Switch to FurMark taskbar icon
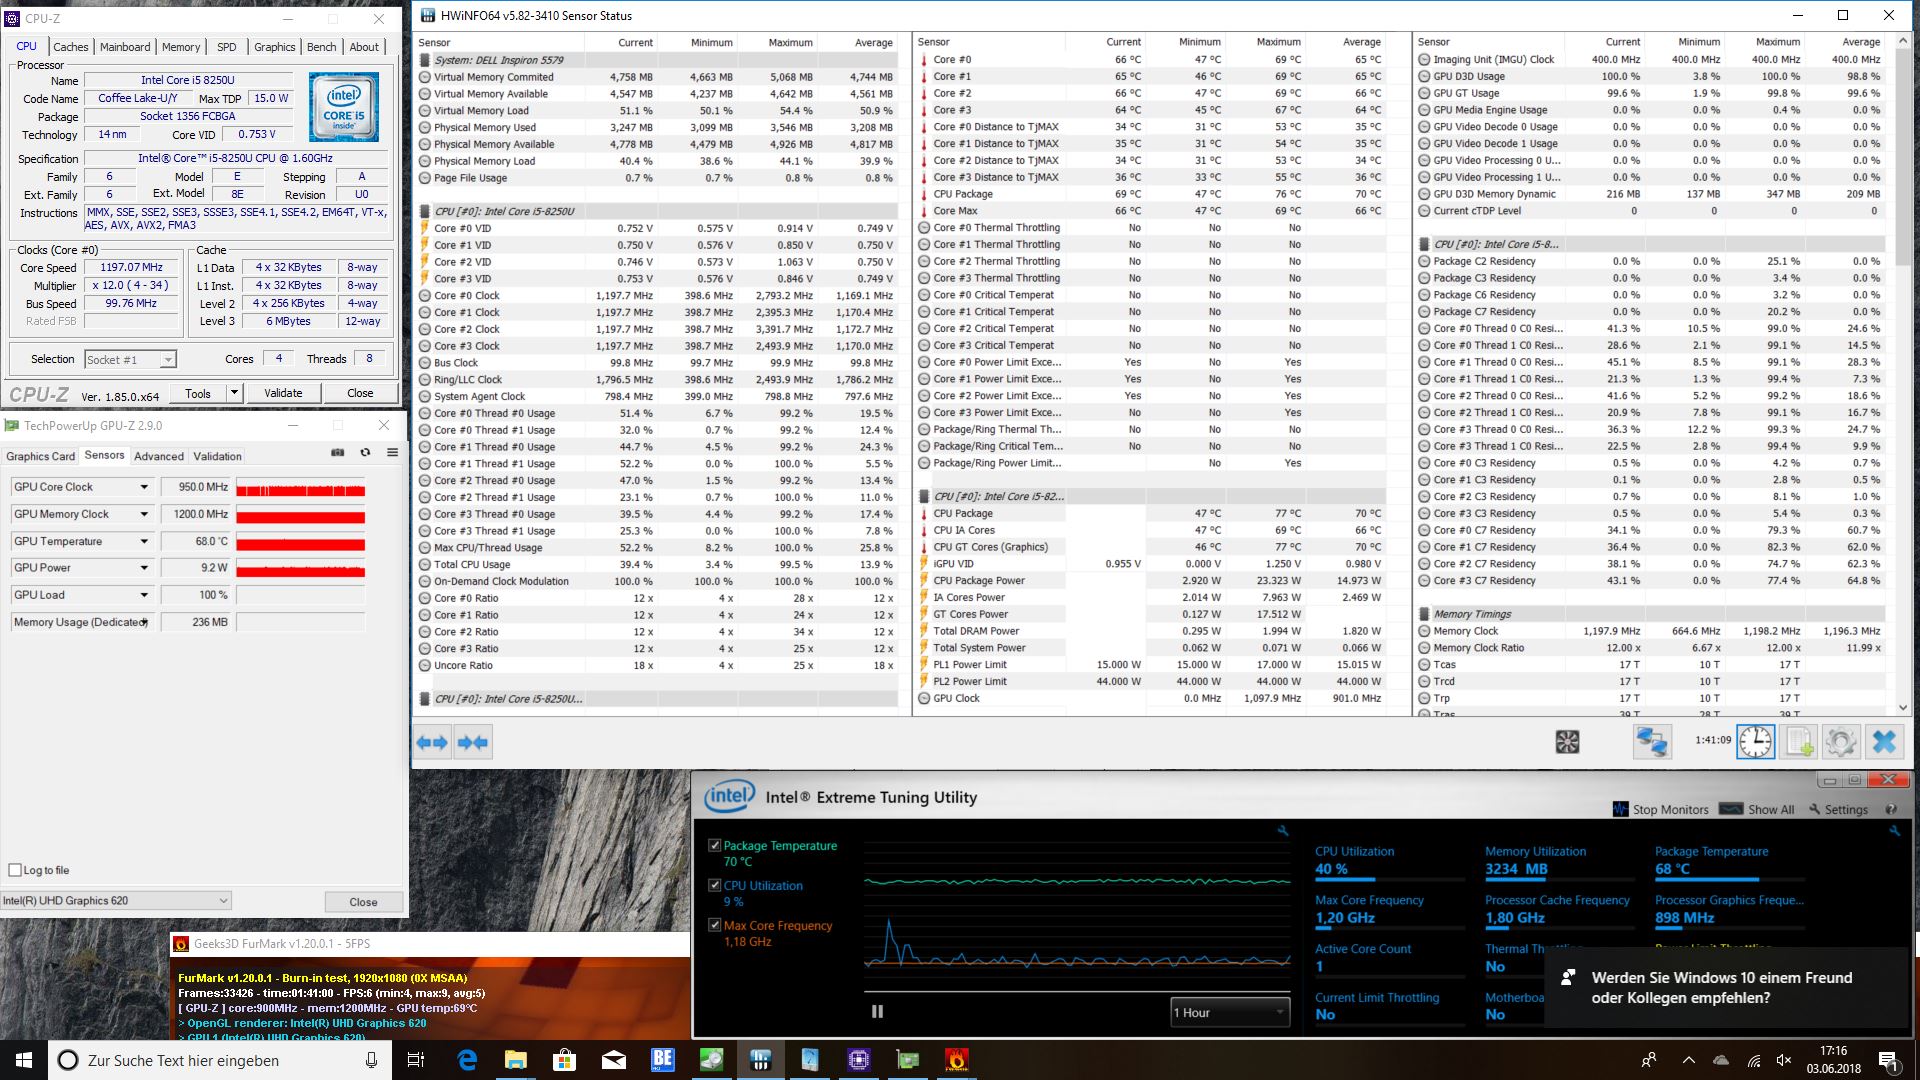The image size is (1920, 1080). pos(956,1060)
